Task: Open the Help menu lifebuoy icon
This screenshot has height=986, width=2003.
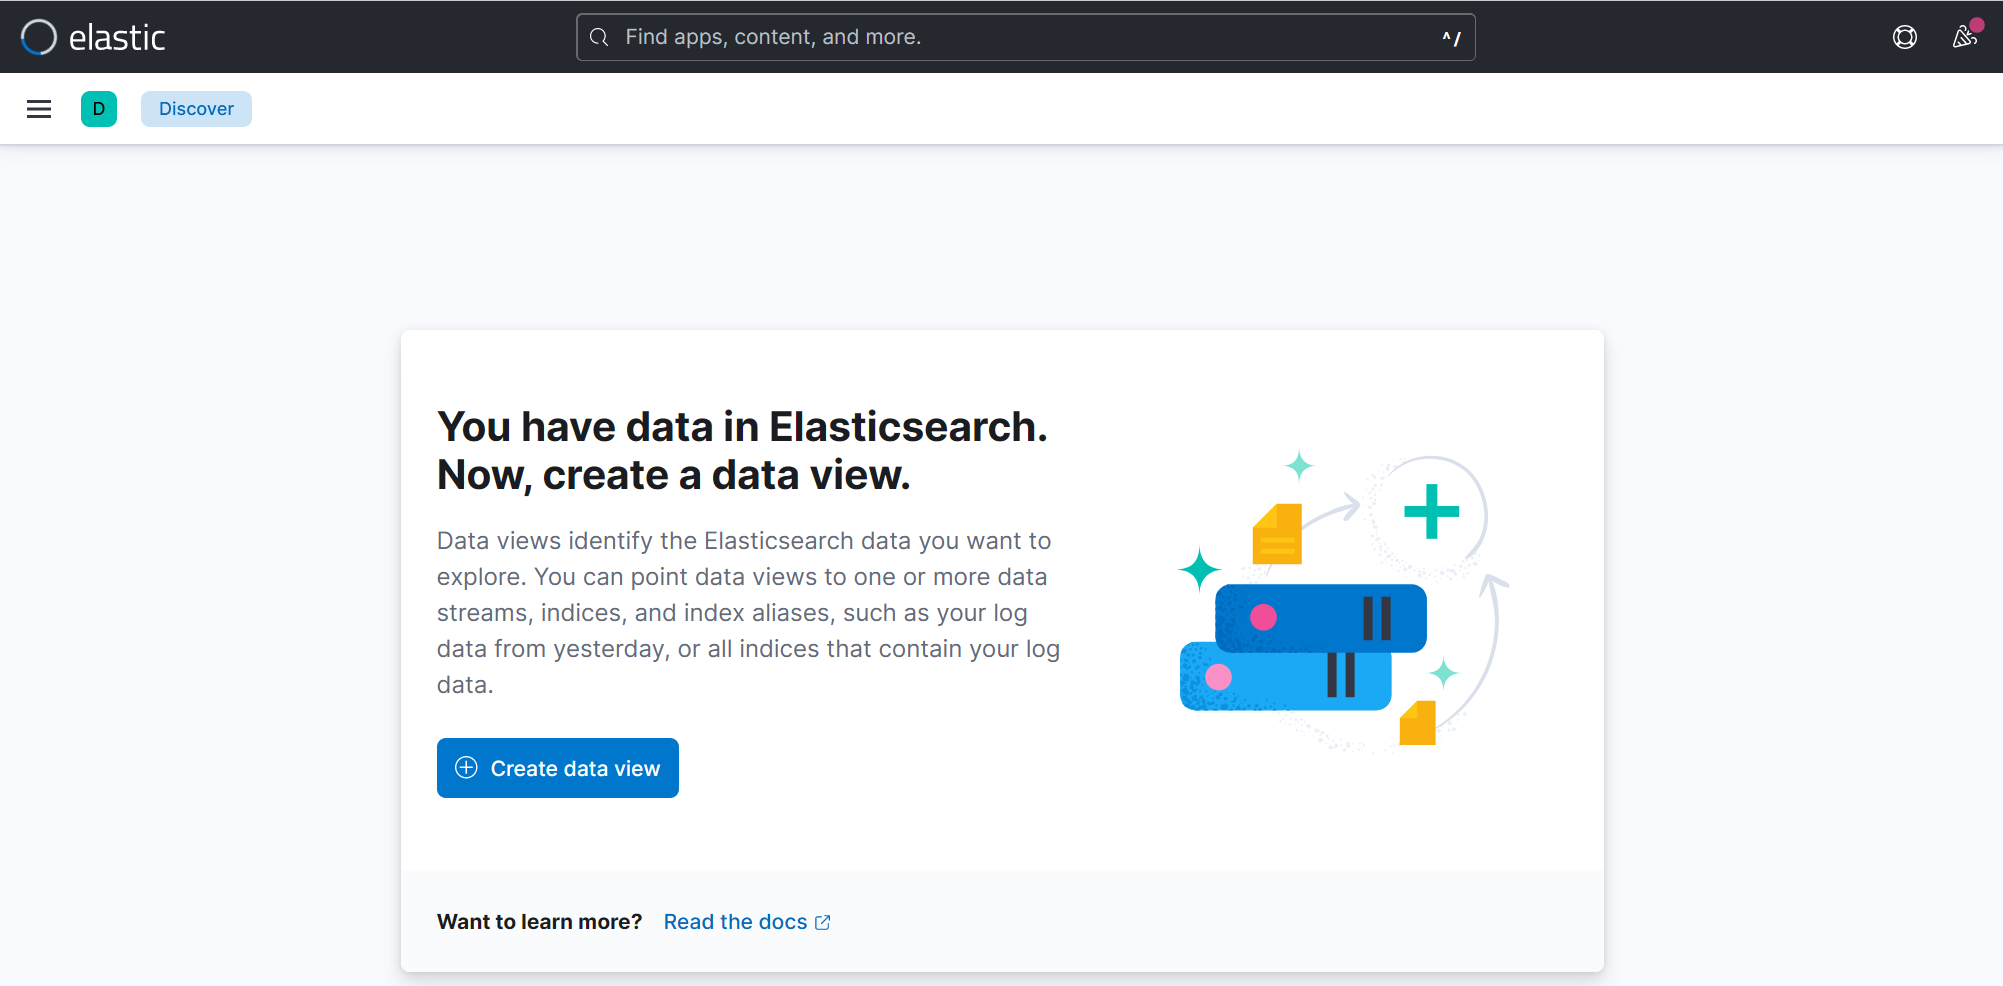Action: [x=1905, y=37]
